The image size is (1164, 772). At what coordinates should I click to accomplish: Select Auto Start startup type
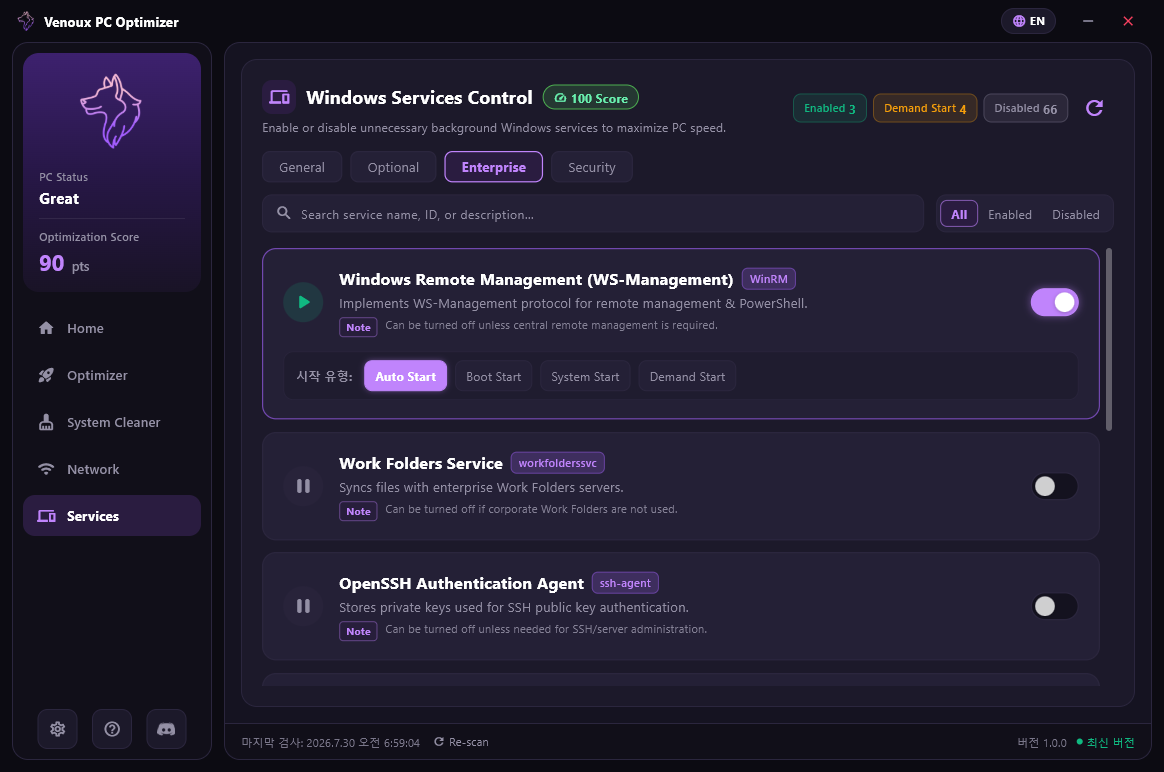pos(405,376)
